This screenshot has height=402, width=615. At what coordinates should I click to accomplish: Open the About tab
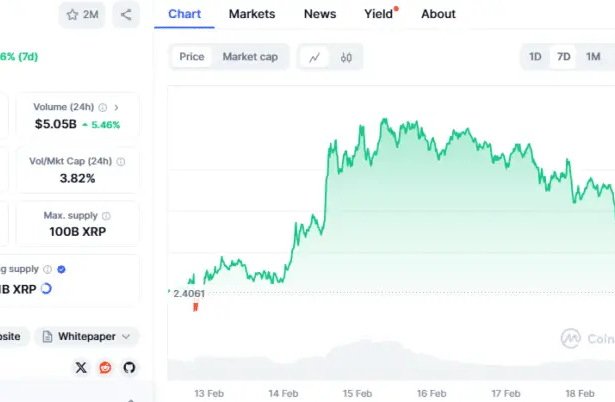point(438,14)
